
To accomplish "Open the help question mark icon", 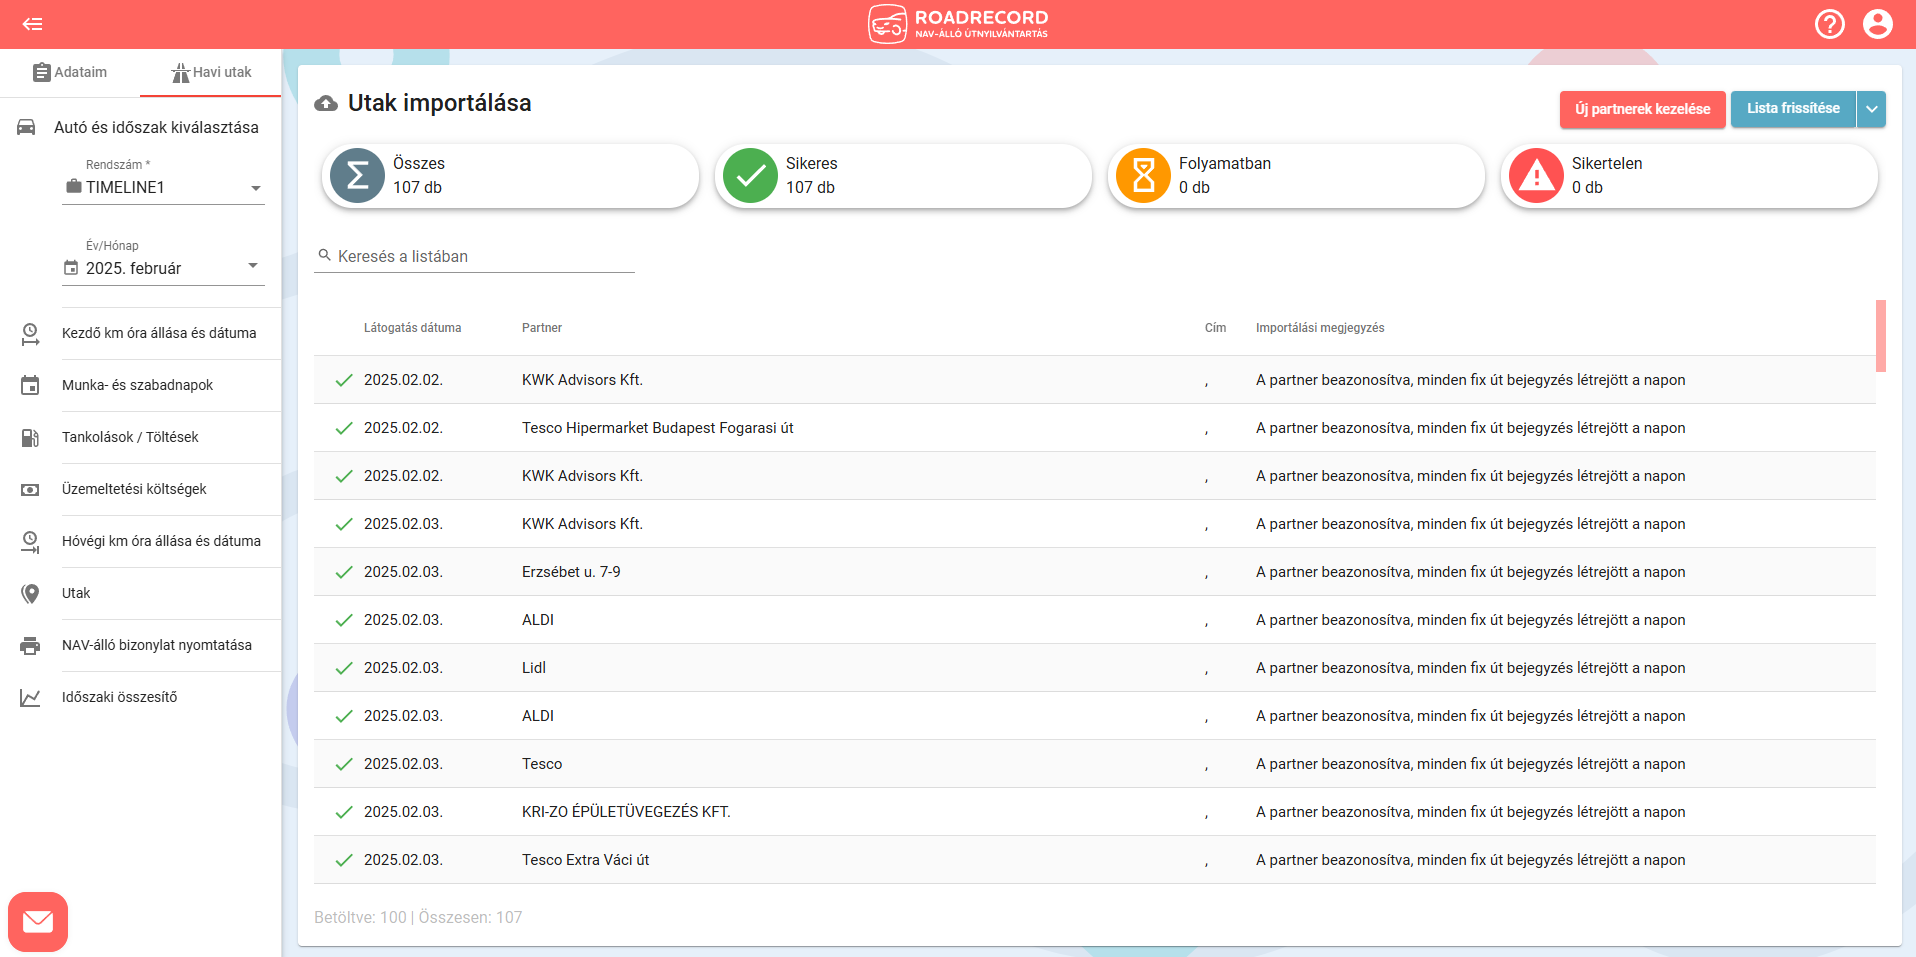I will 1830,24.
